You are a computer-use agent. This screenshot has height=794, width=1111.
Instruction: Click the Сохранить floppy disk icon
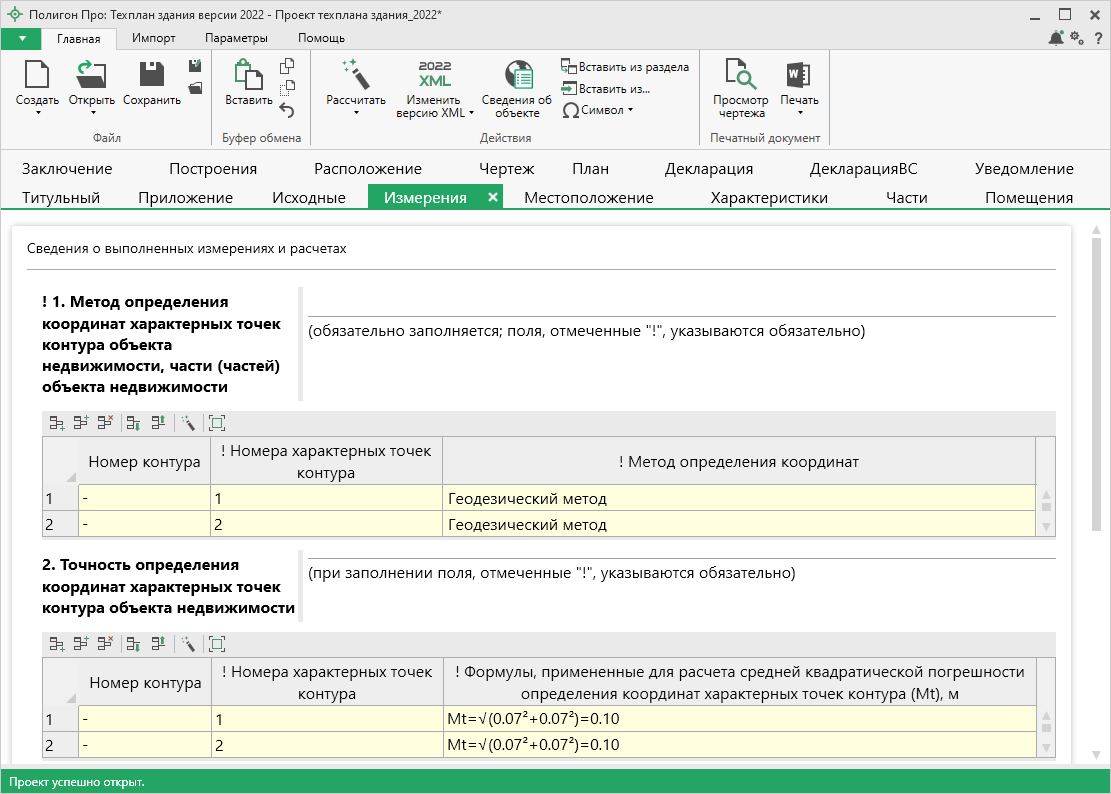click(152, 76)
